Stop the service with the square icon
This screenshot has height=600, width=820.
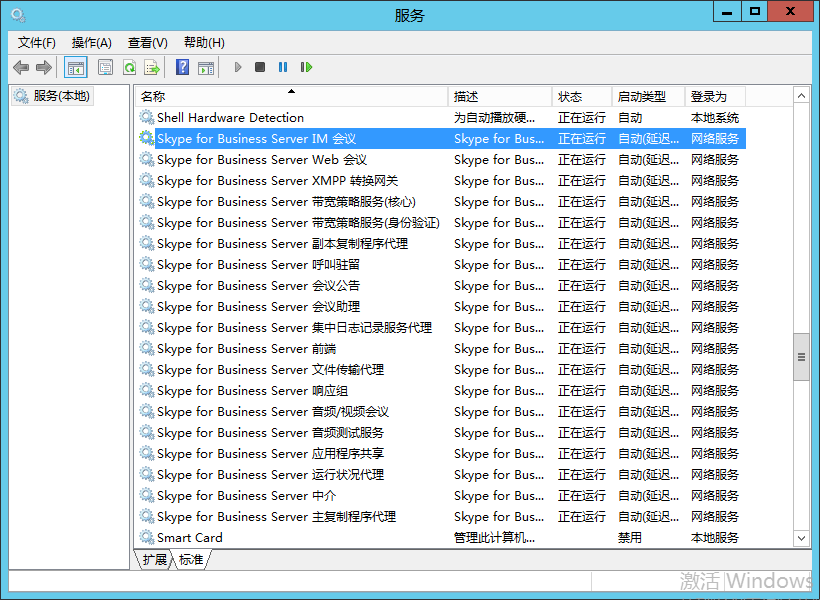pos(260,67)
